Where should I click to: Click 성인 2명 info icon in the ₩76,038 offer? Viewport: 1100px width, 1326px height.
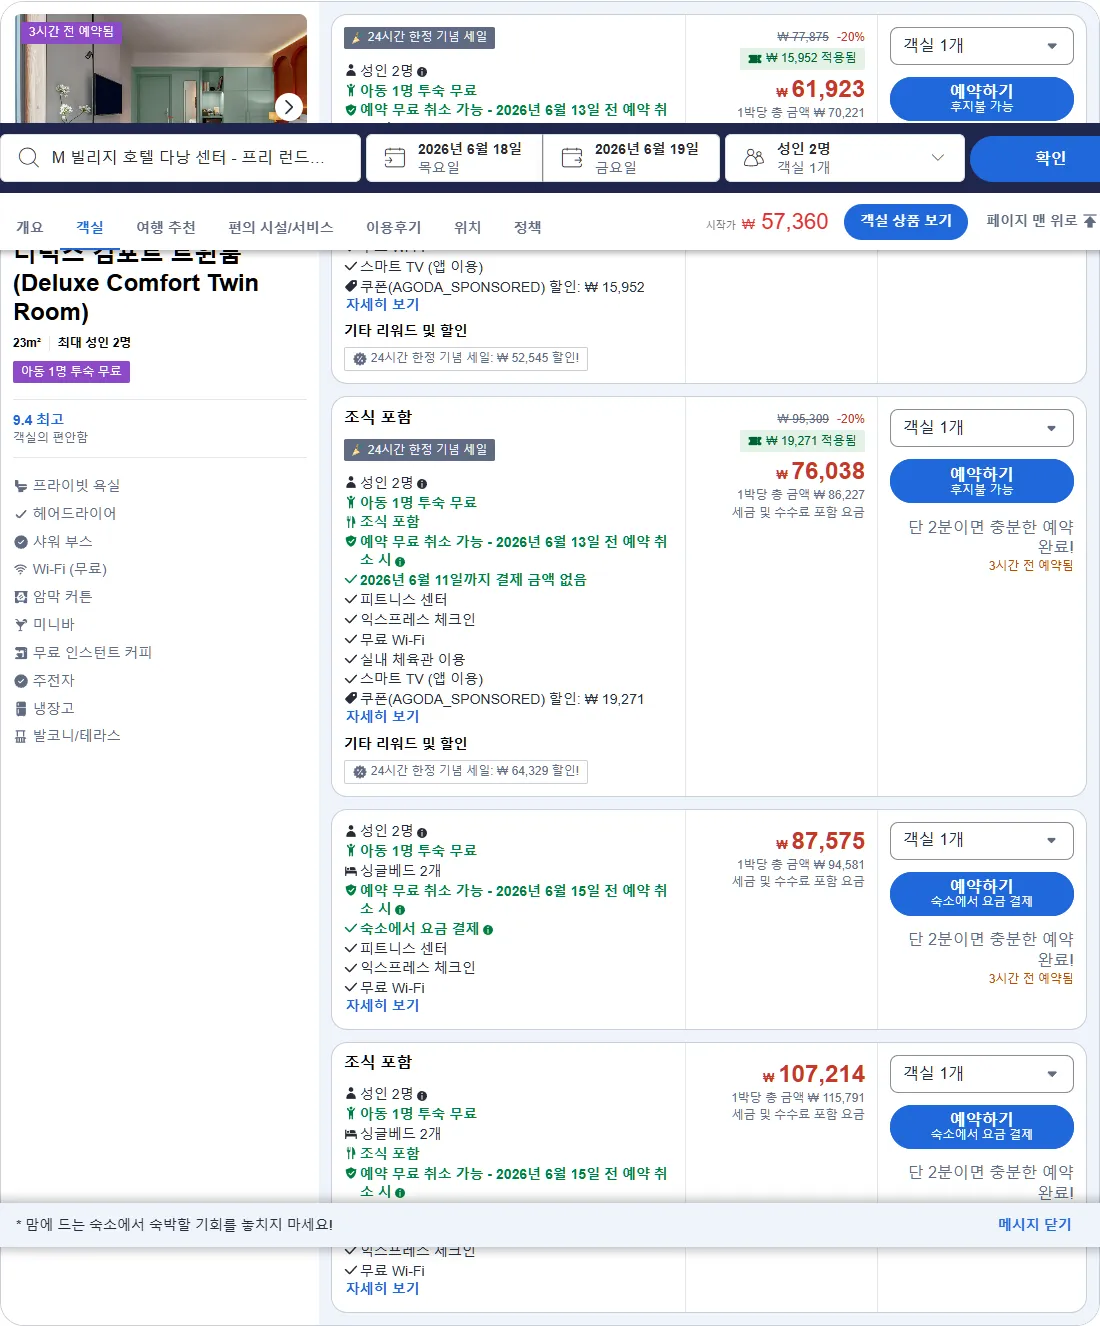(422, 483)
